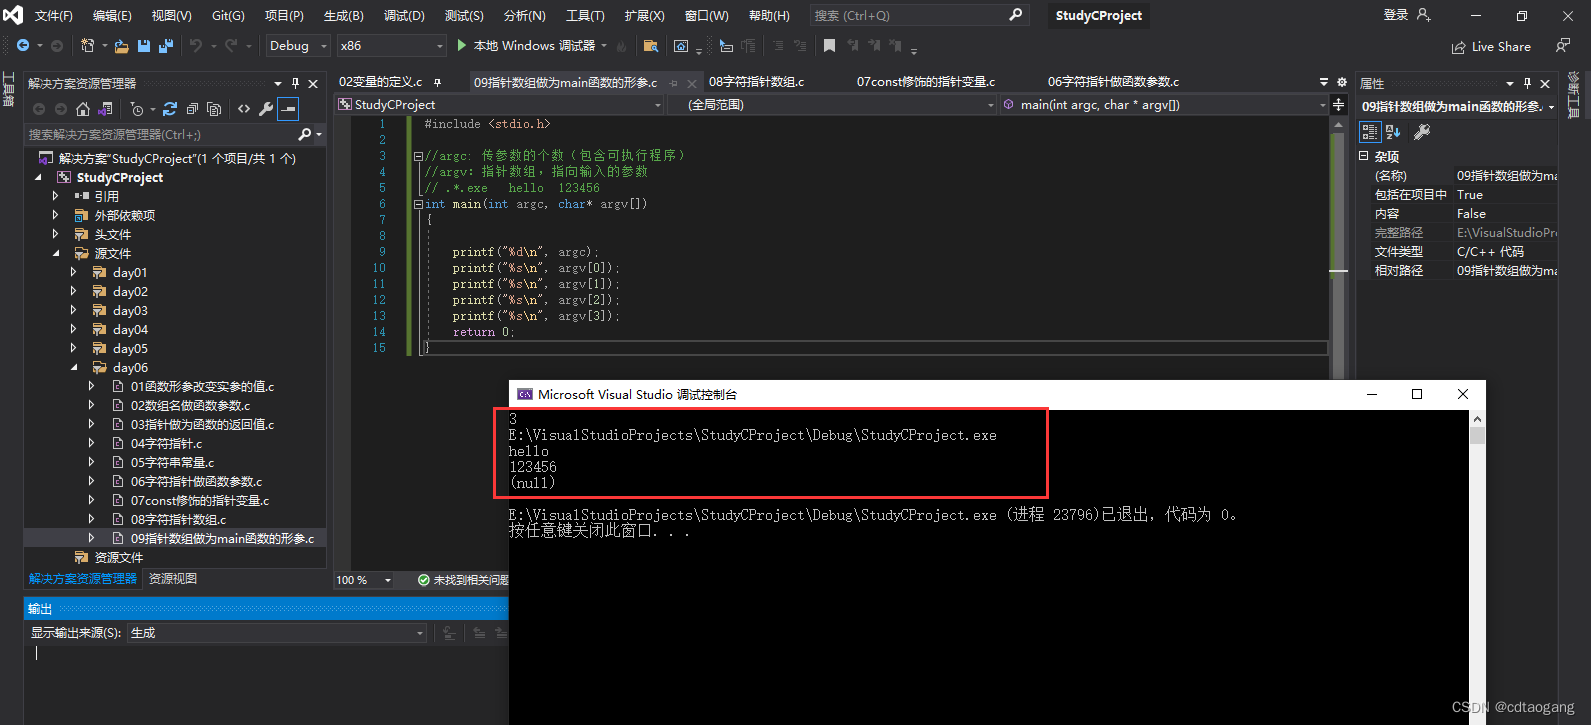Image resolution: width=1591 pixels, height=725 pixels.
Task: Select 资源文件 folder in Solution Explorer
Action: pos(118,557)
